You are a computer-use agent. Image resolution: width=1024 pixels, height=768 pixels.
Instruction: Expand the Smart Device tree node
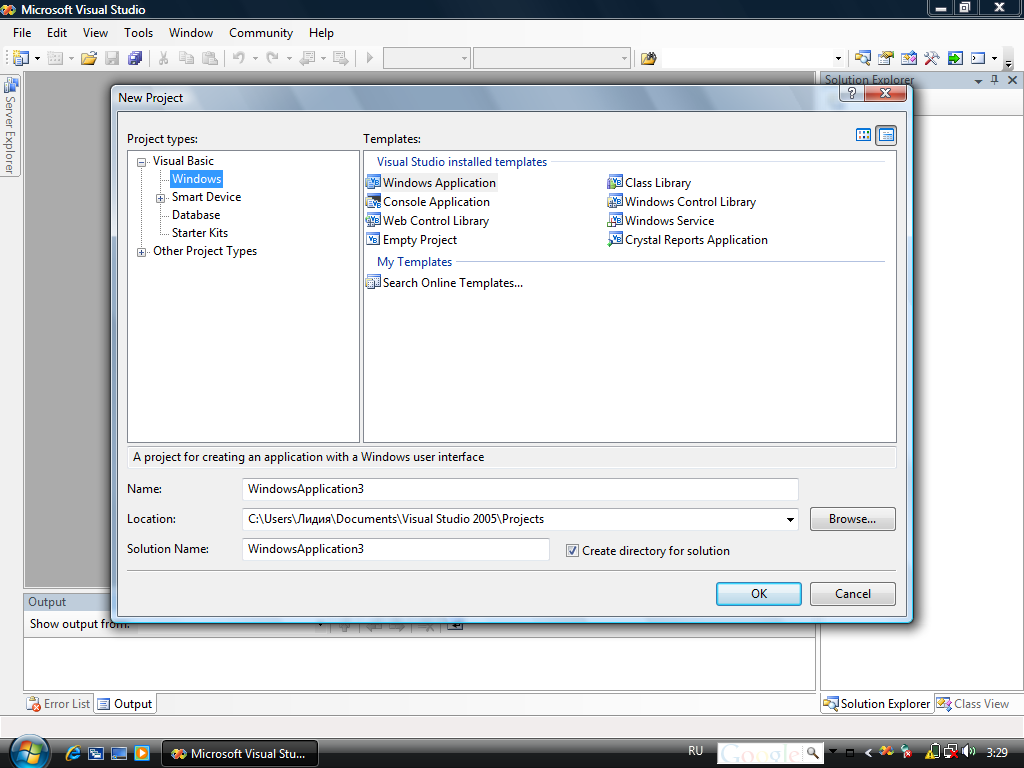160,198
